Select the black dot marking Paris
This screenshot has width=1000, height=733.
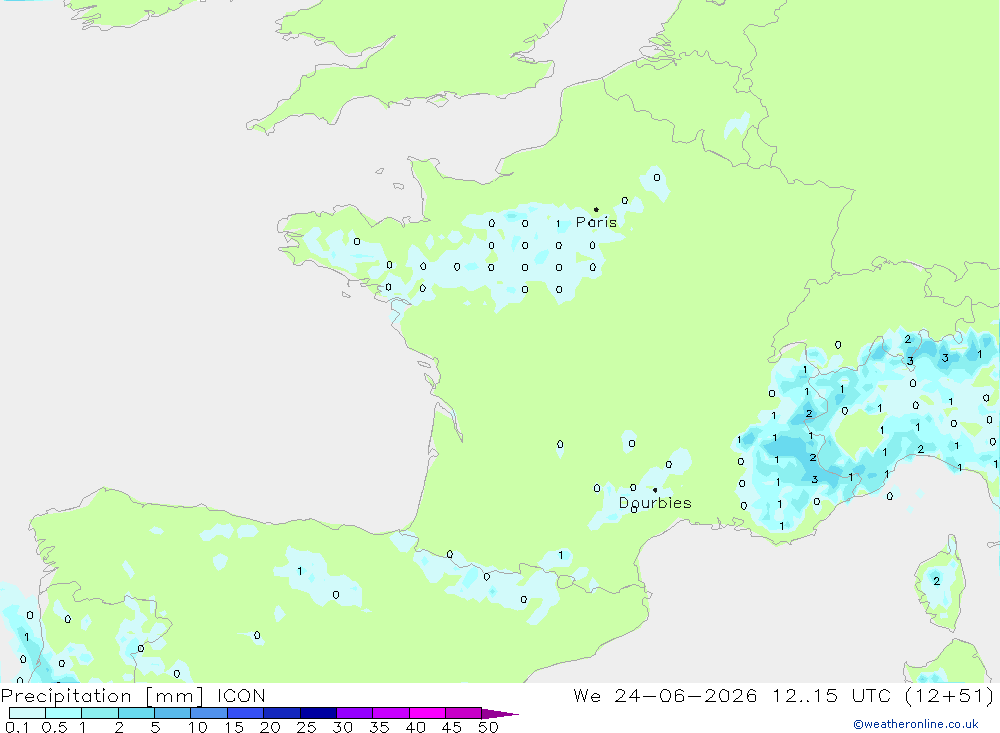[x=596, y=209]
